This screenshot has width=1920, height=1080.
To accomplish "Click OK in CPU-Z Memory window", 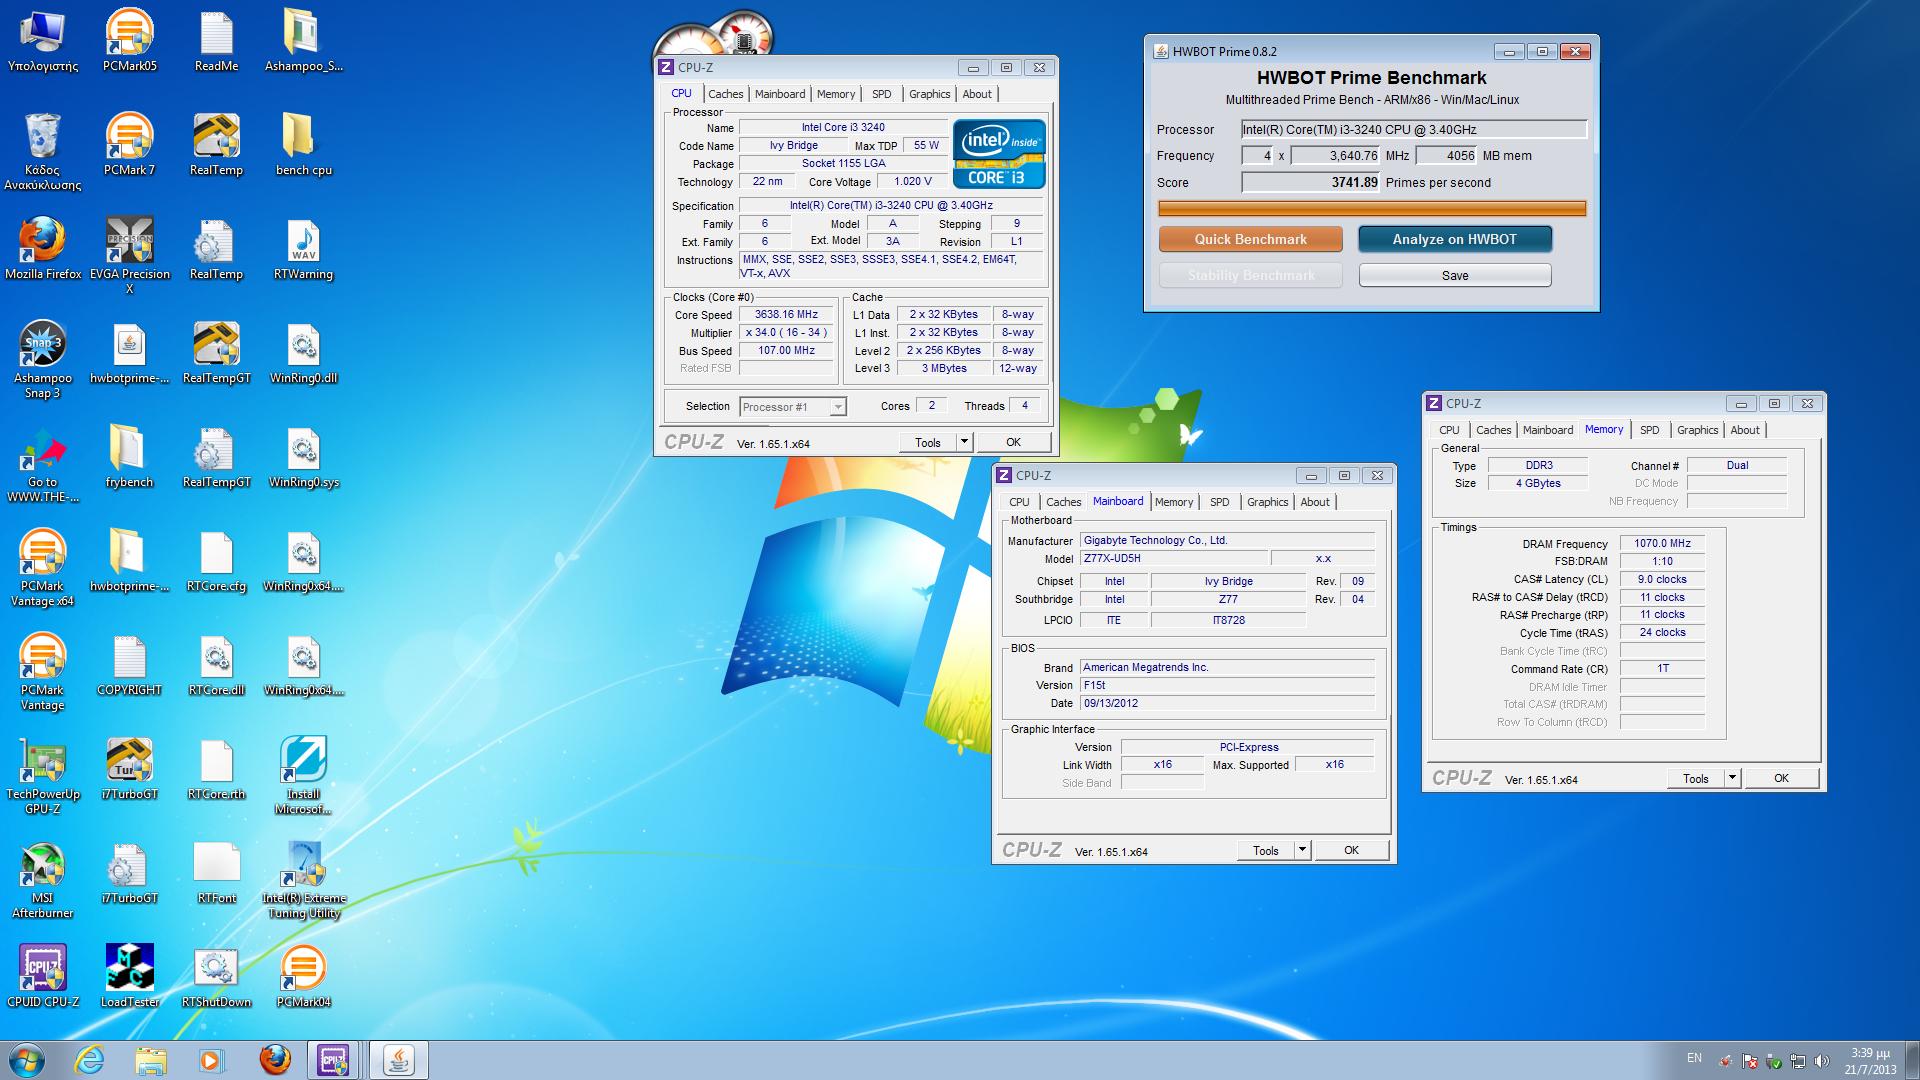I will [1781, 778].
